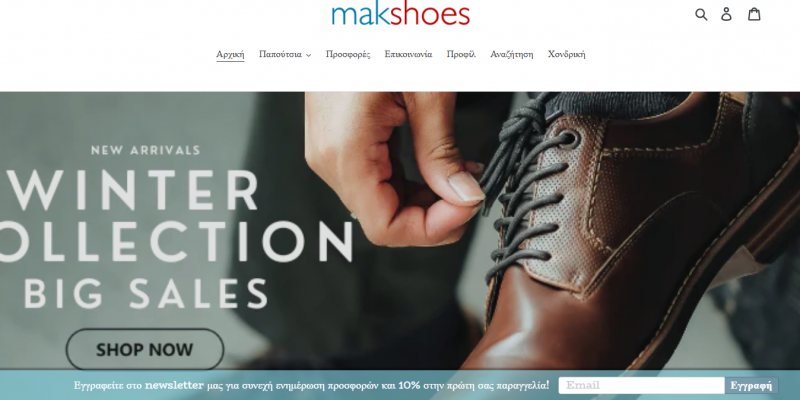This screenshot has height=400, width=800.
Task: Go to the Αρχική menu item
Action: [230, 54]
